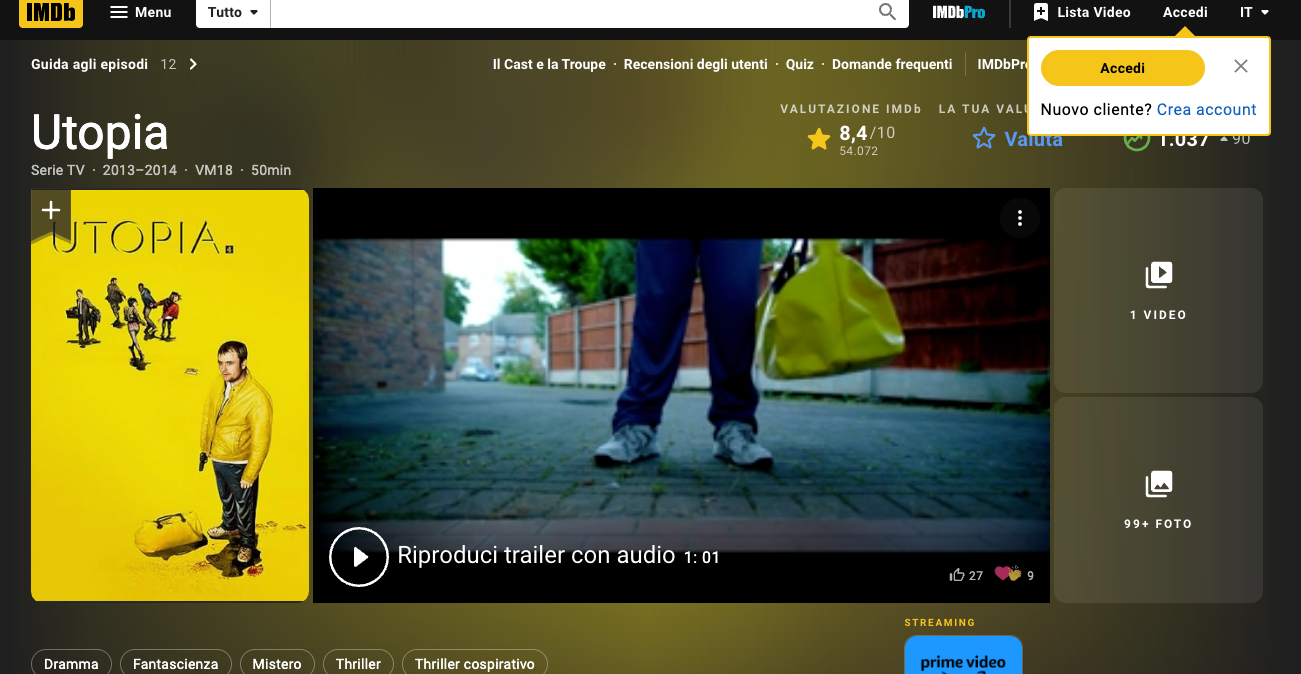This screenshot has width=1301, height=674.
Task: Expand the Tutto search category dropdown
Action: (x=233, y=13)
